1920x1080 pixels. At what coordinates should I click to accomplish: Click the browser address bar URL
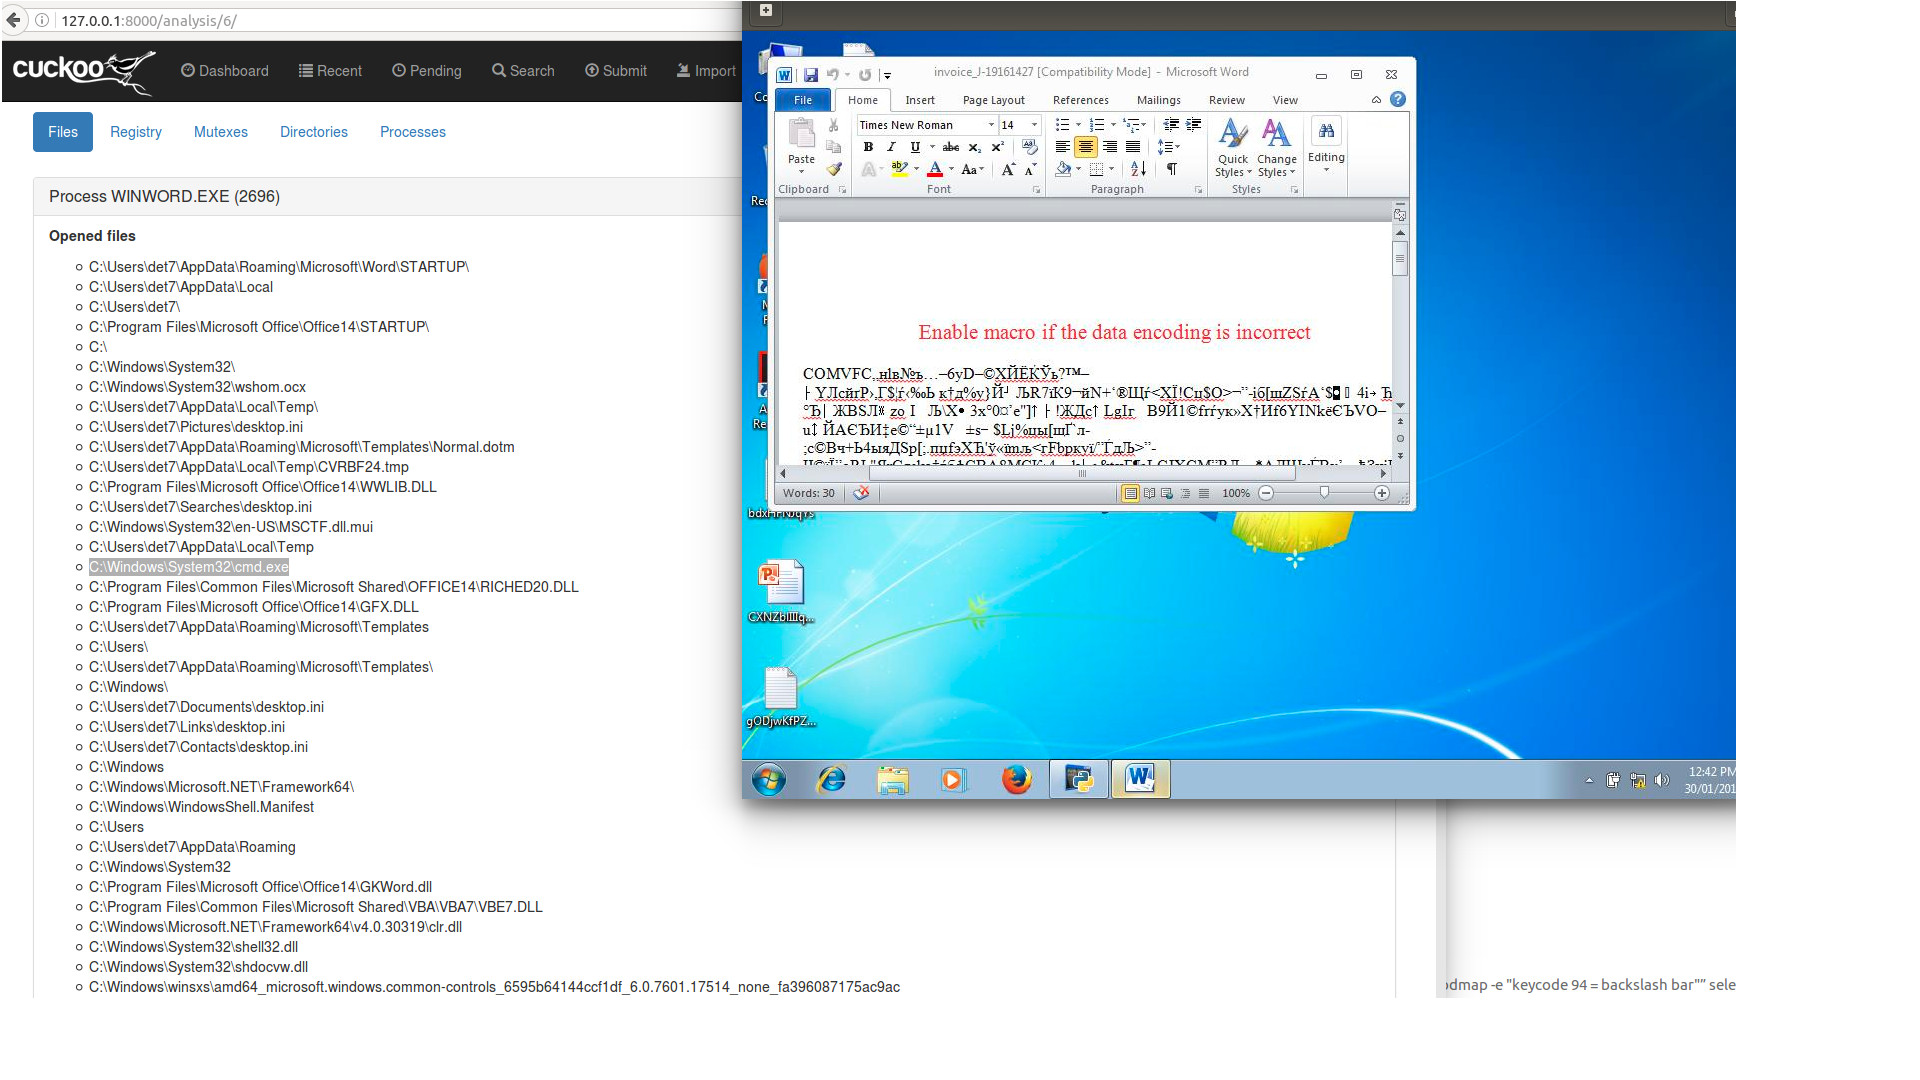click(x=150, y=20)
